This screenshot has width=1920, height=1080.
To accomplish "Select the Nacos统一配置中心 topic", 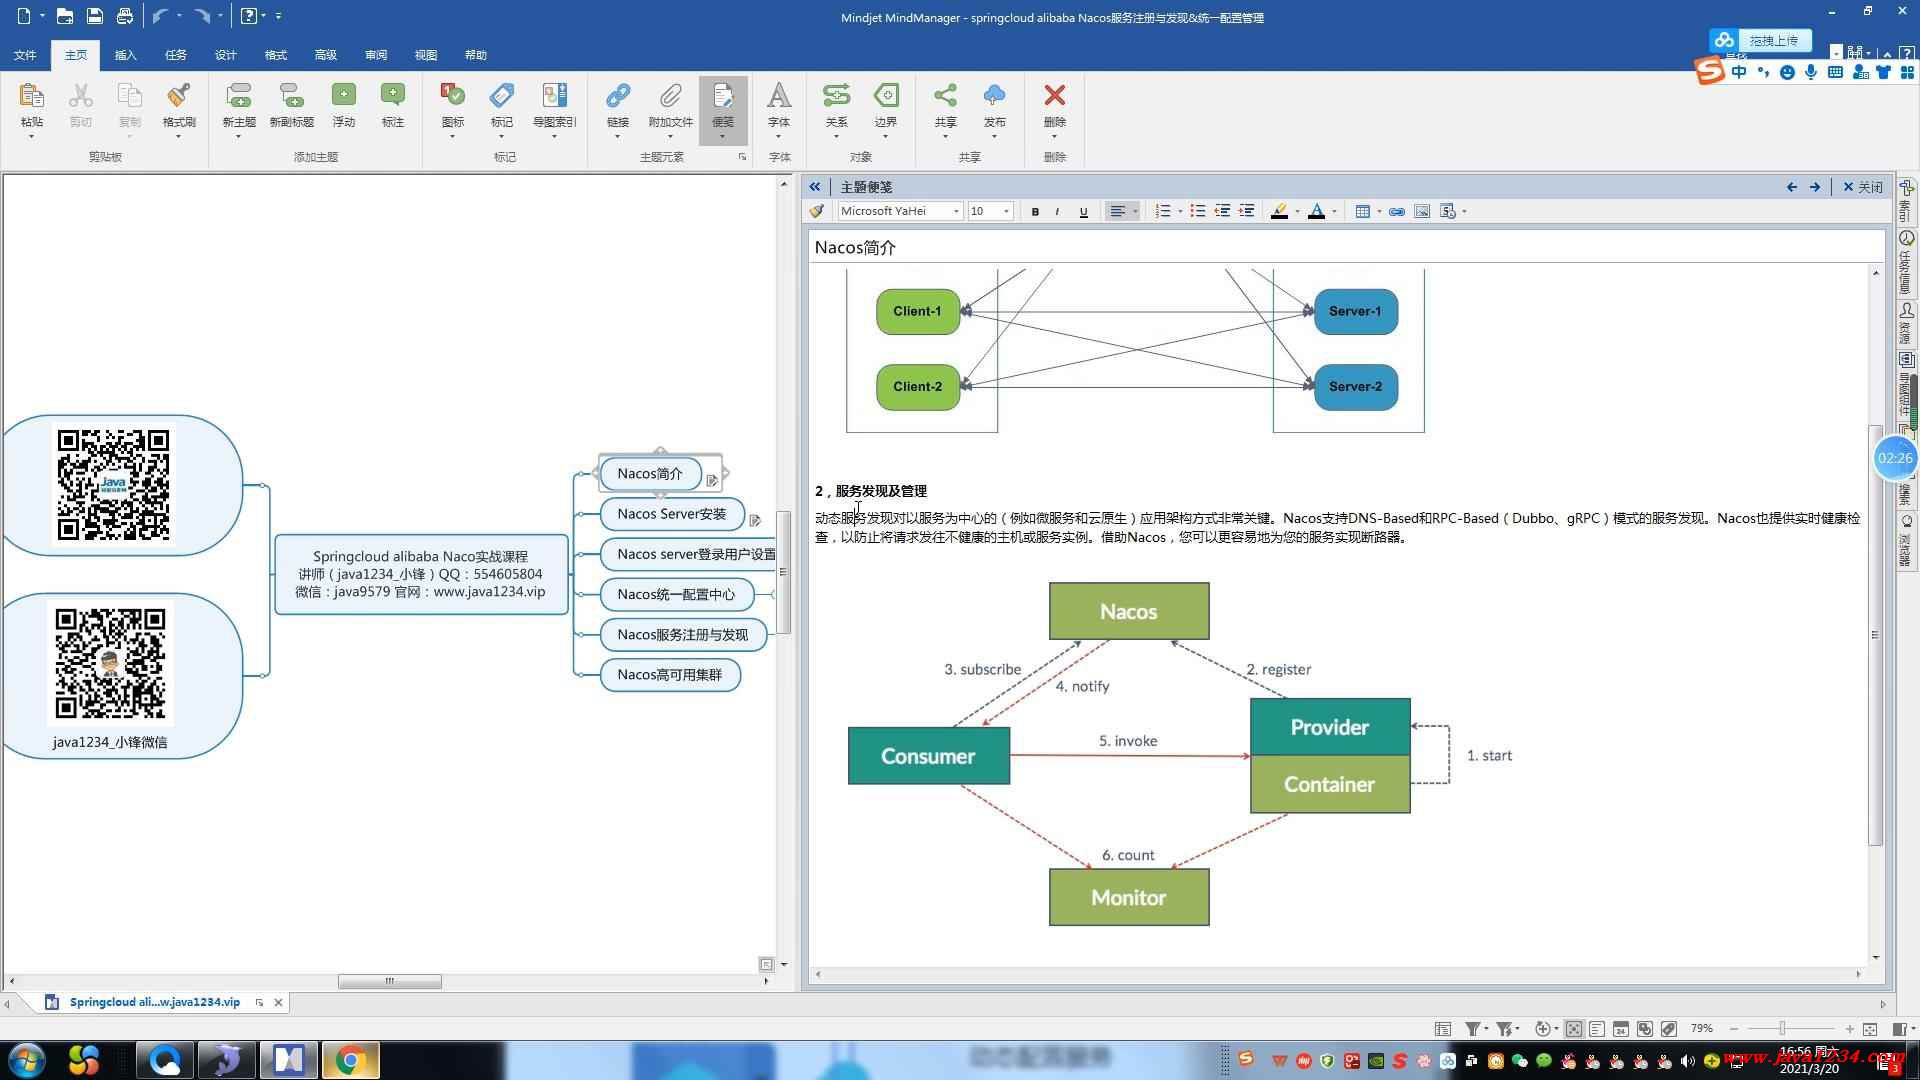I will tap(676, 595).
